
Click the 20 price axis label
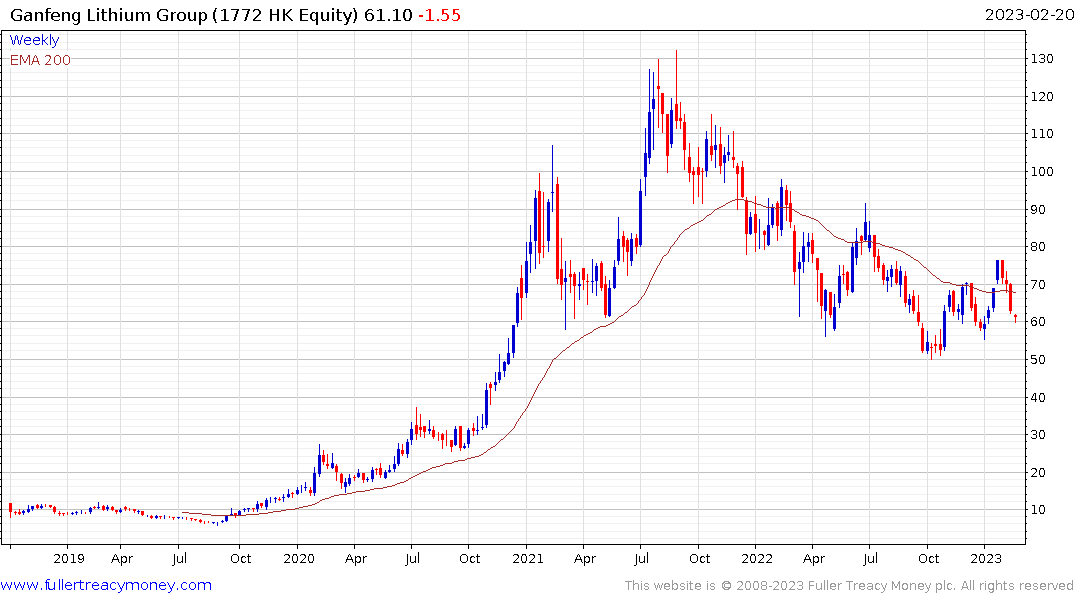(1039, 472)
